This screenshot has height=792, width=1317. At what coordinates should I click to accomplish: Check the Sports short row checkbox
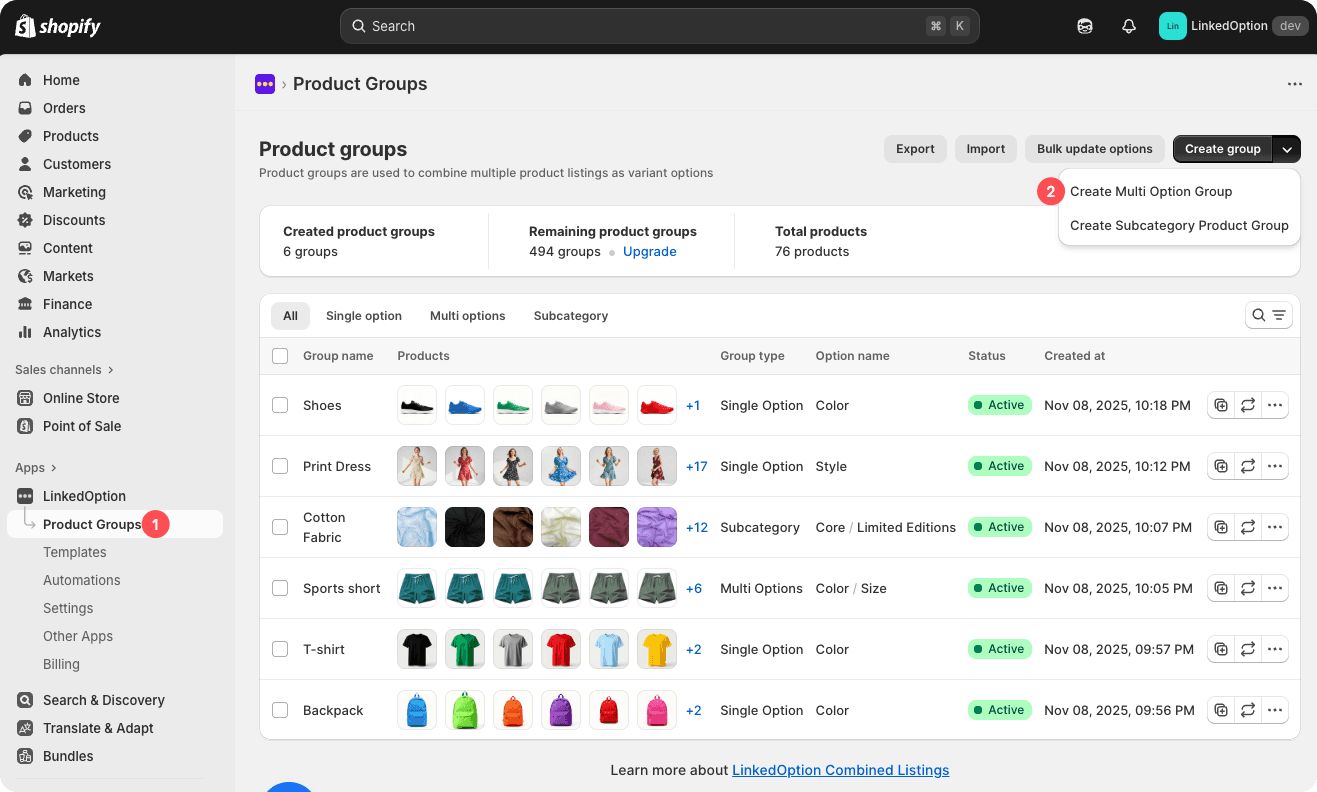click(x=280, y=588)
